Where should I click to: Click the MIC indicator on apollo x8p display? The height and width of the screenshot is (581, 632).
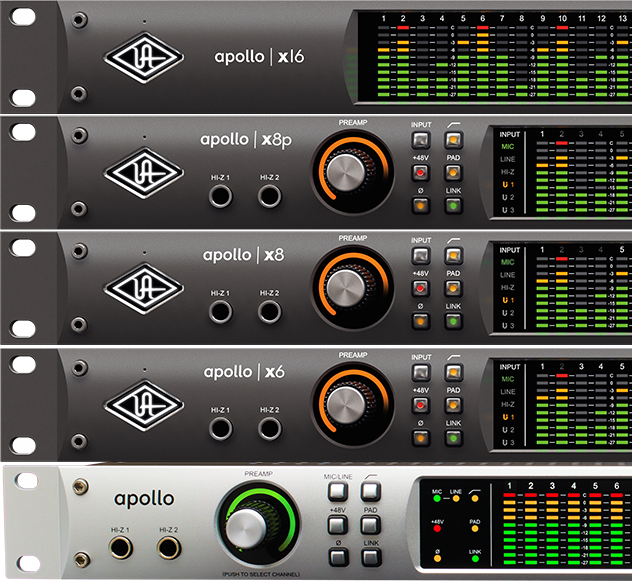click(507, 147)
